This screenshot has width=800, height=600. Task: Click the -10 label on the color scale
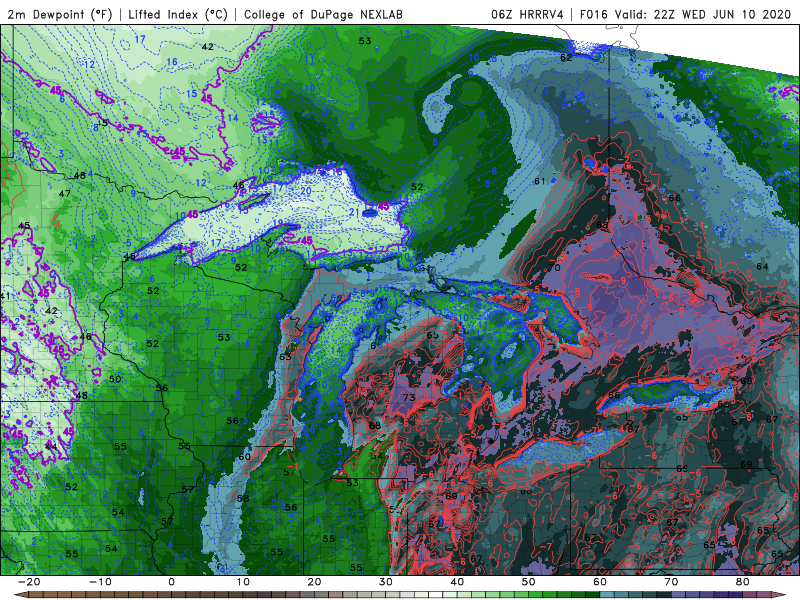[x=100, y=582]
